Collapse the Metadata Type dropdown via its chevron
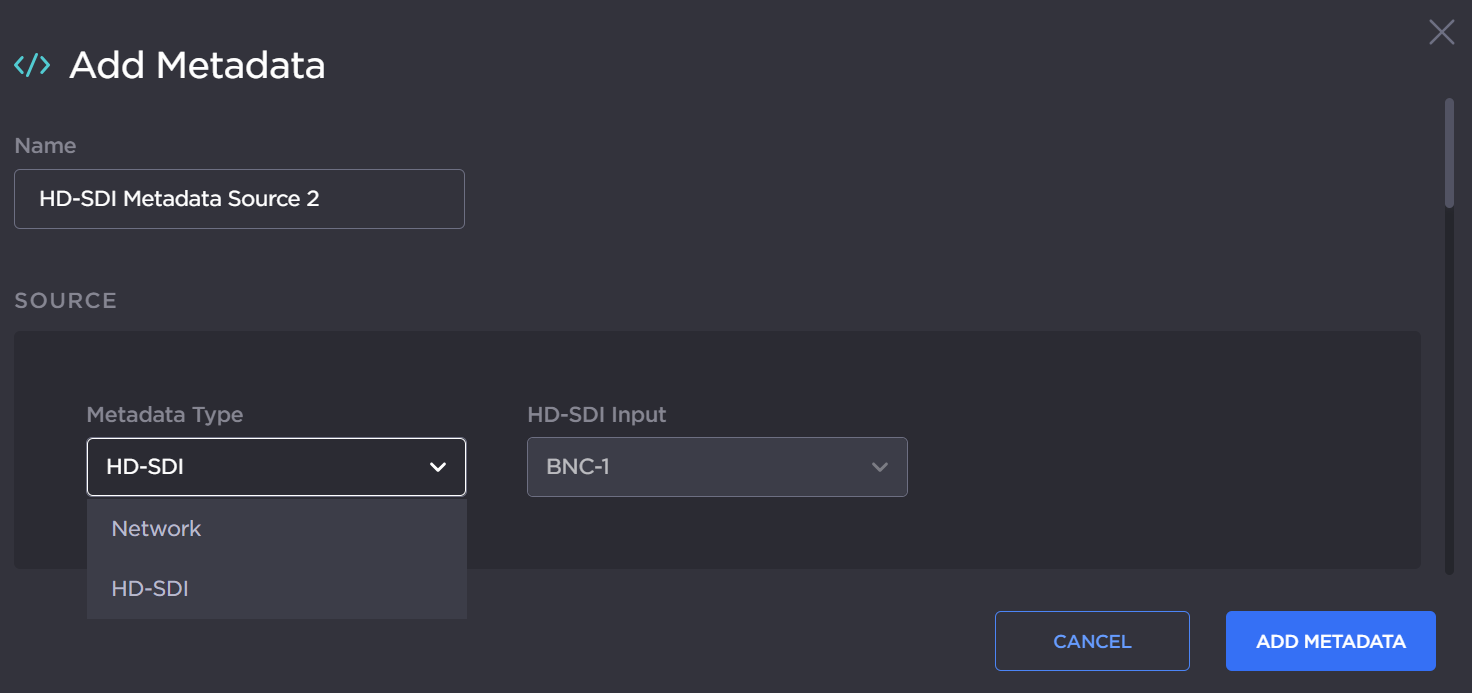This screenshot has width=1472, height=693. pyautogui.click(x=437, y=466)
